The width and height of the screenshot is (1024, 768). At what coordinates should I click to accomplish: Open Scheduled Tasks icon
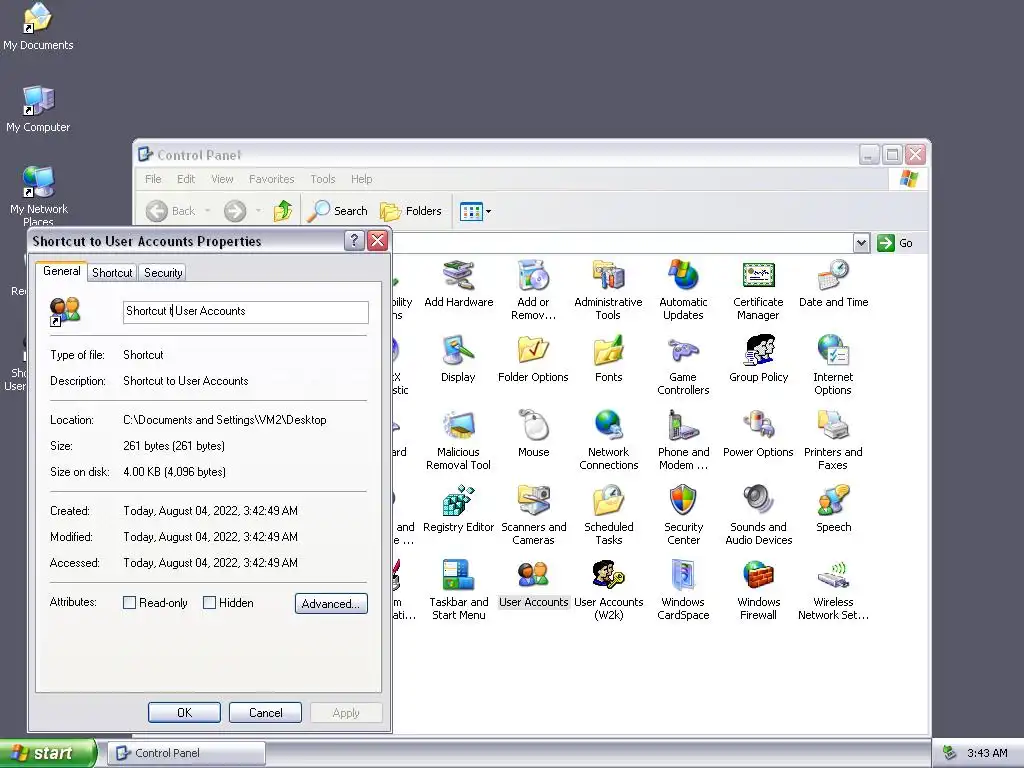tap(609, 515)
